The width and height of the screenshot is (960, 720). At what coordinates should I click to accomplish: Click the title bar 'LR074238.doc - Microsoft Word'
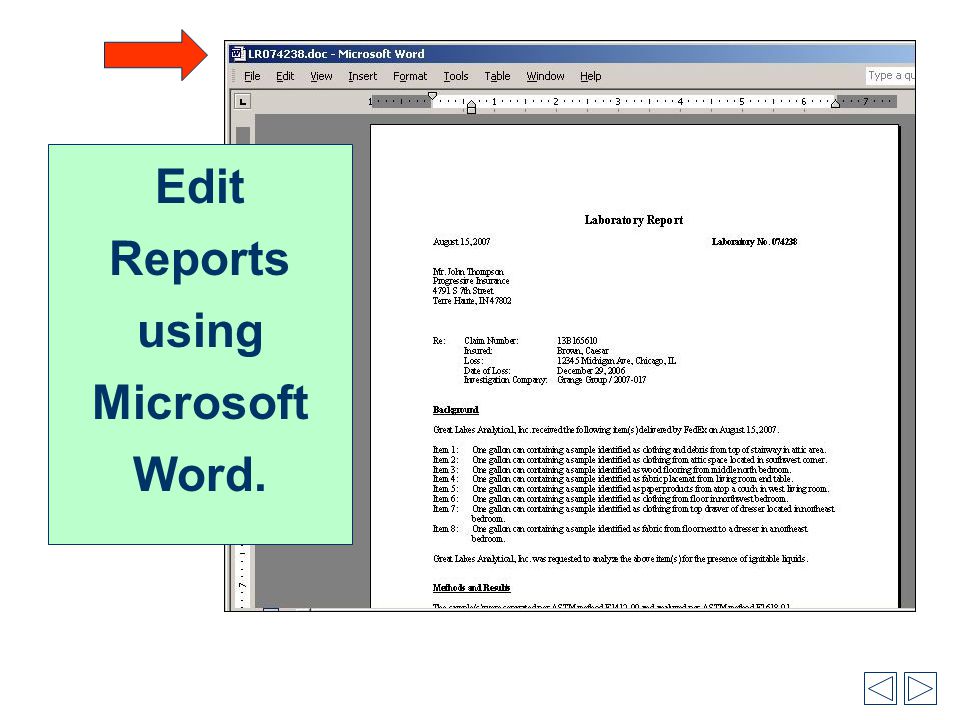(336, 54)
